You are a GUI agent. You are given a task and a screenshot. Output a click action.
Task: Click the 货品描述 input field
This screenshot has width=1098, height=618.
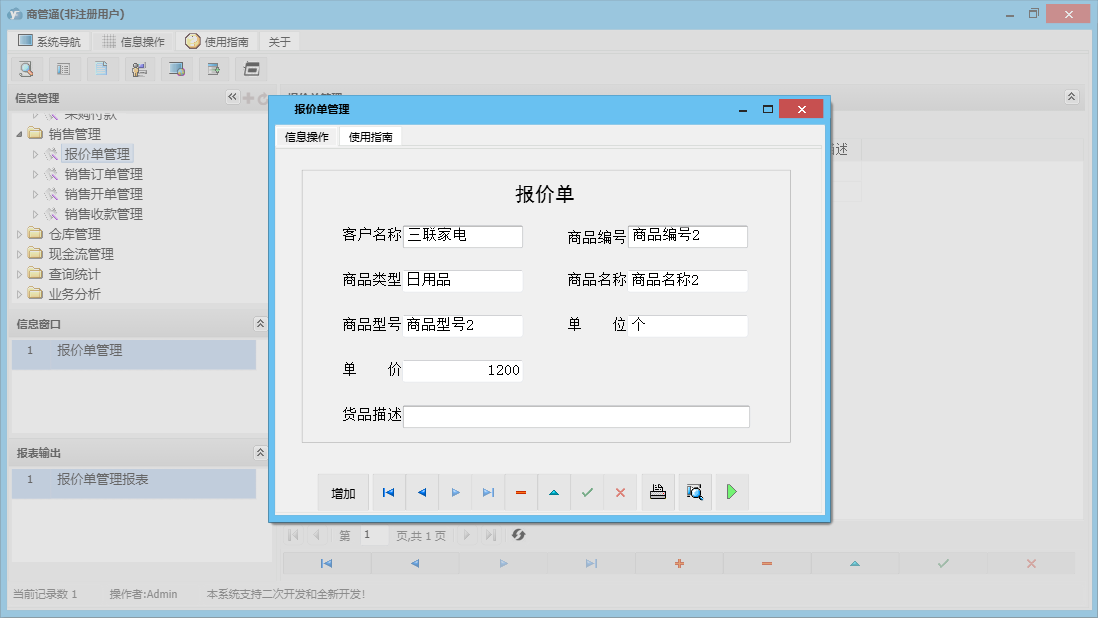(x=576, y=416)
